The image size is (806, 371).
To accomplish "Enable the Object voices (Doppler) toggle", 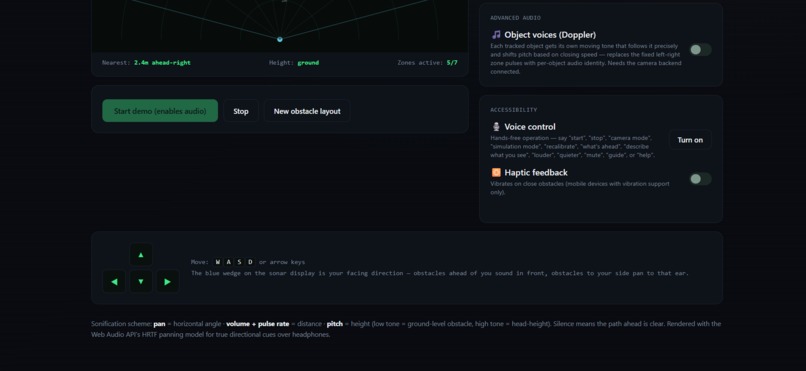I will (700, 50).
